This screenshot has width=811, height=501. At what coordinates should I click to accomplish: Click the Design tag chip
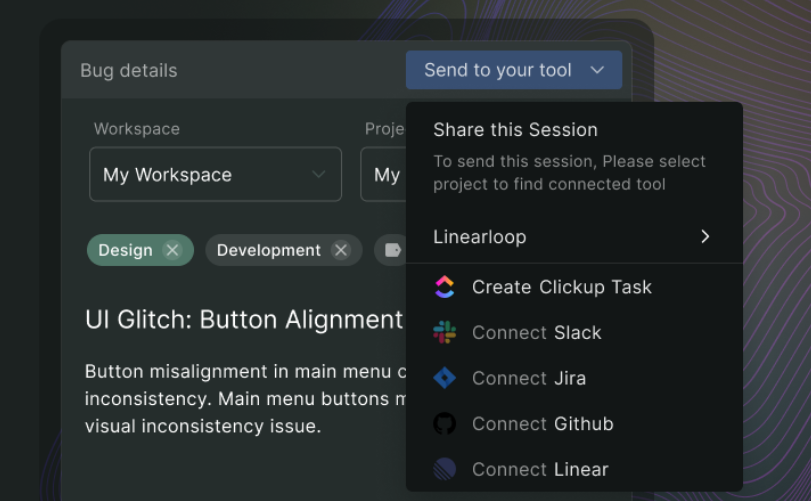click(x=126, y=250)
